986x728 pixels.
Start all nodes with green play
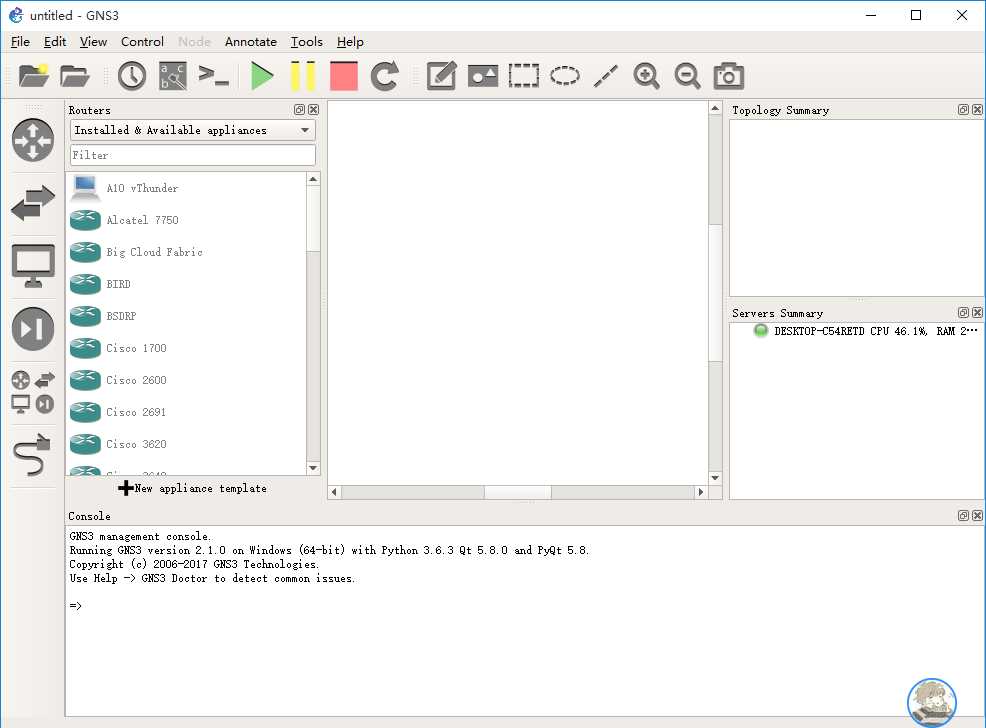pos(262,76)
